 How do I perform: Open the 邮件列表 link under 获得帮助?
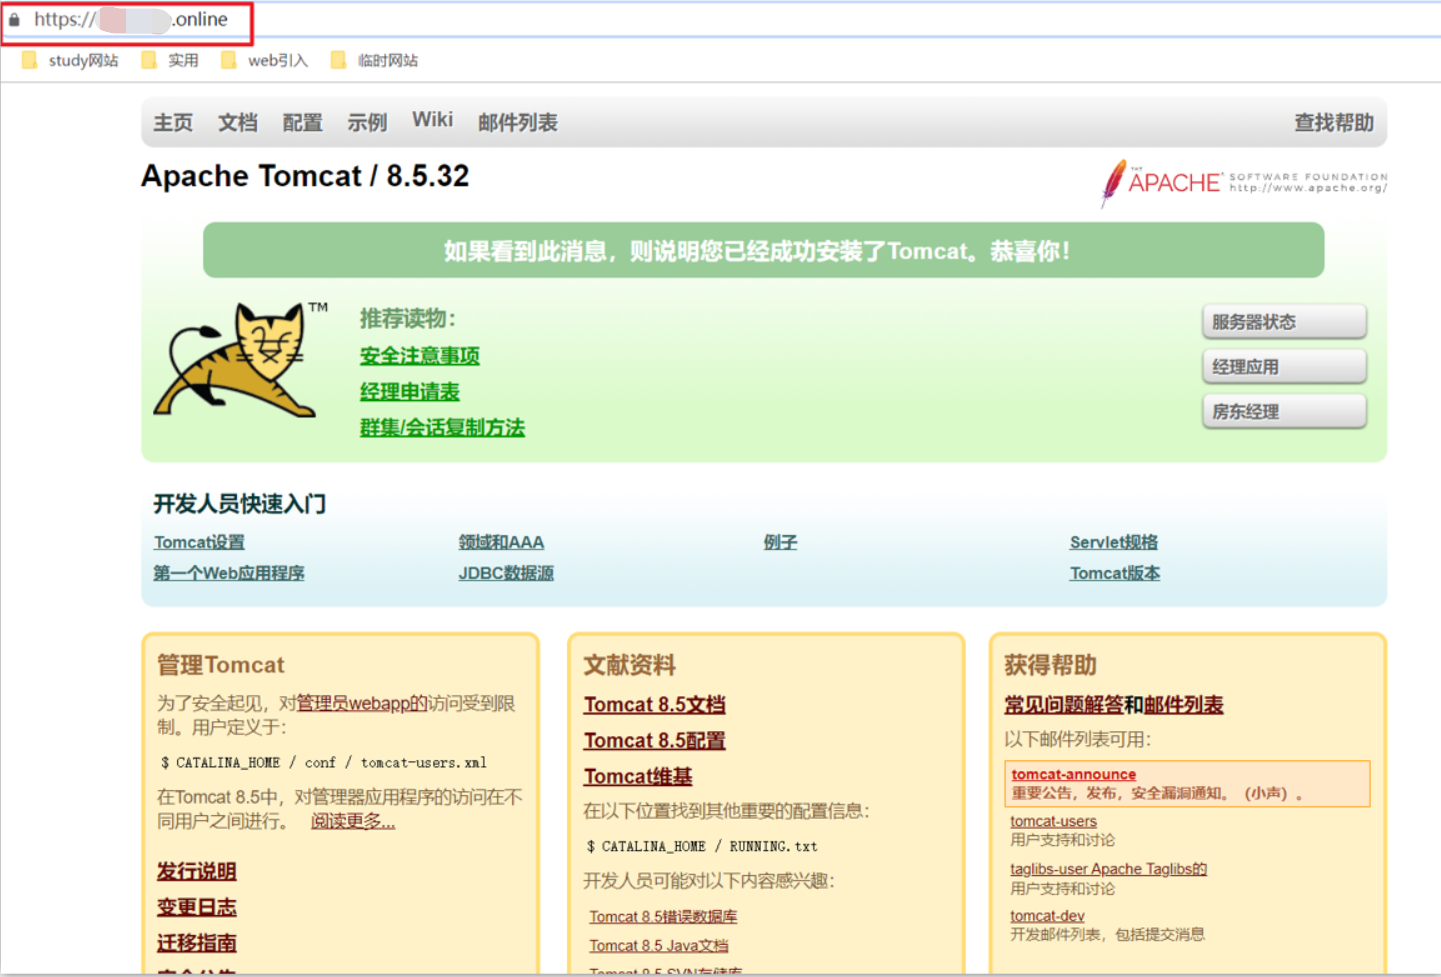pos(1184,705)
